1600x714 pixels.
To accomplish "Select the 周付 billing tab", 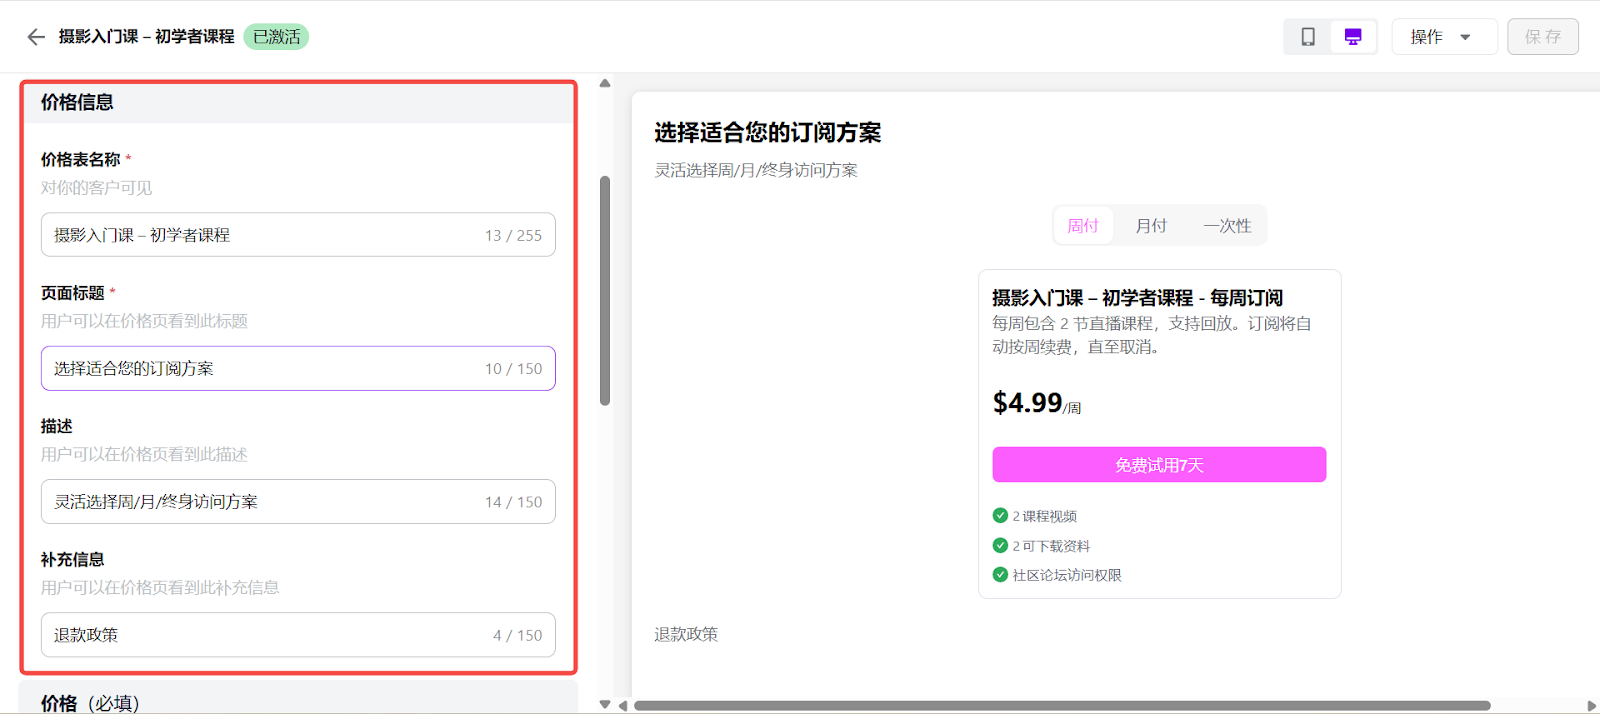I will click(x=1083, y=226).
